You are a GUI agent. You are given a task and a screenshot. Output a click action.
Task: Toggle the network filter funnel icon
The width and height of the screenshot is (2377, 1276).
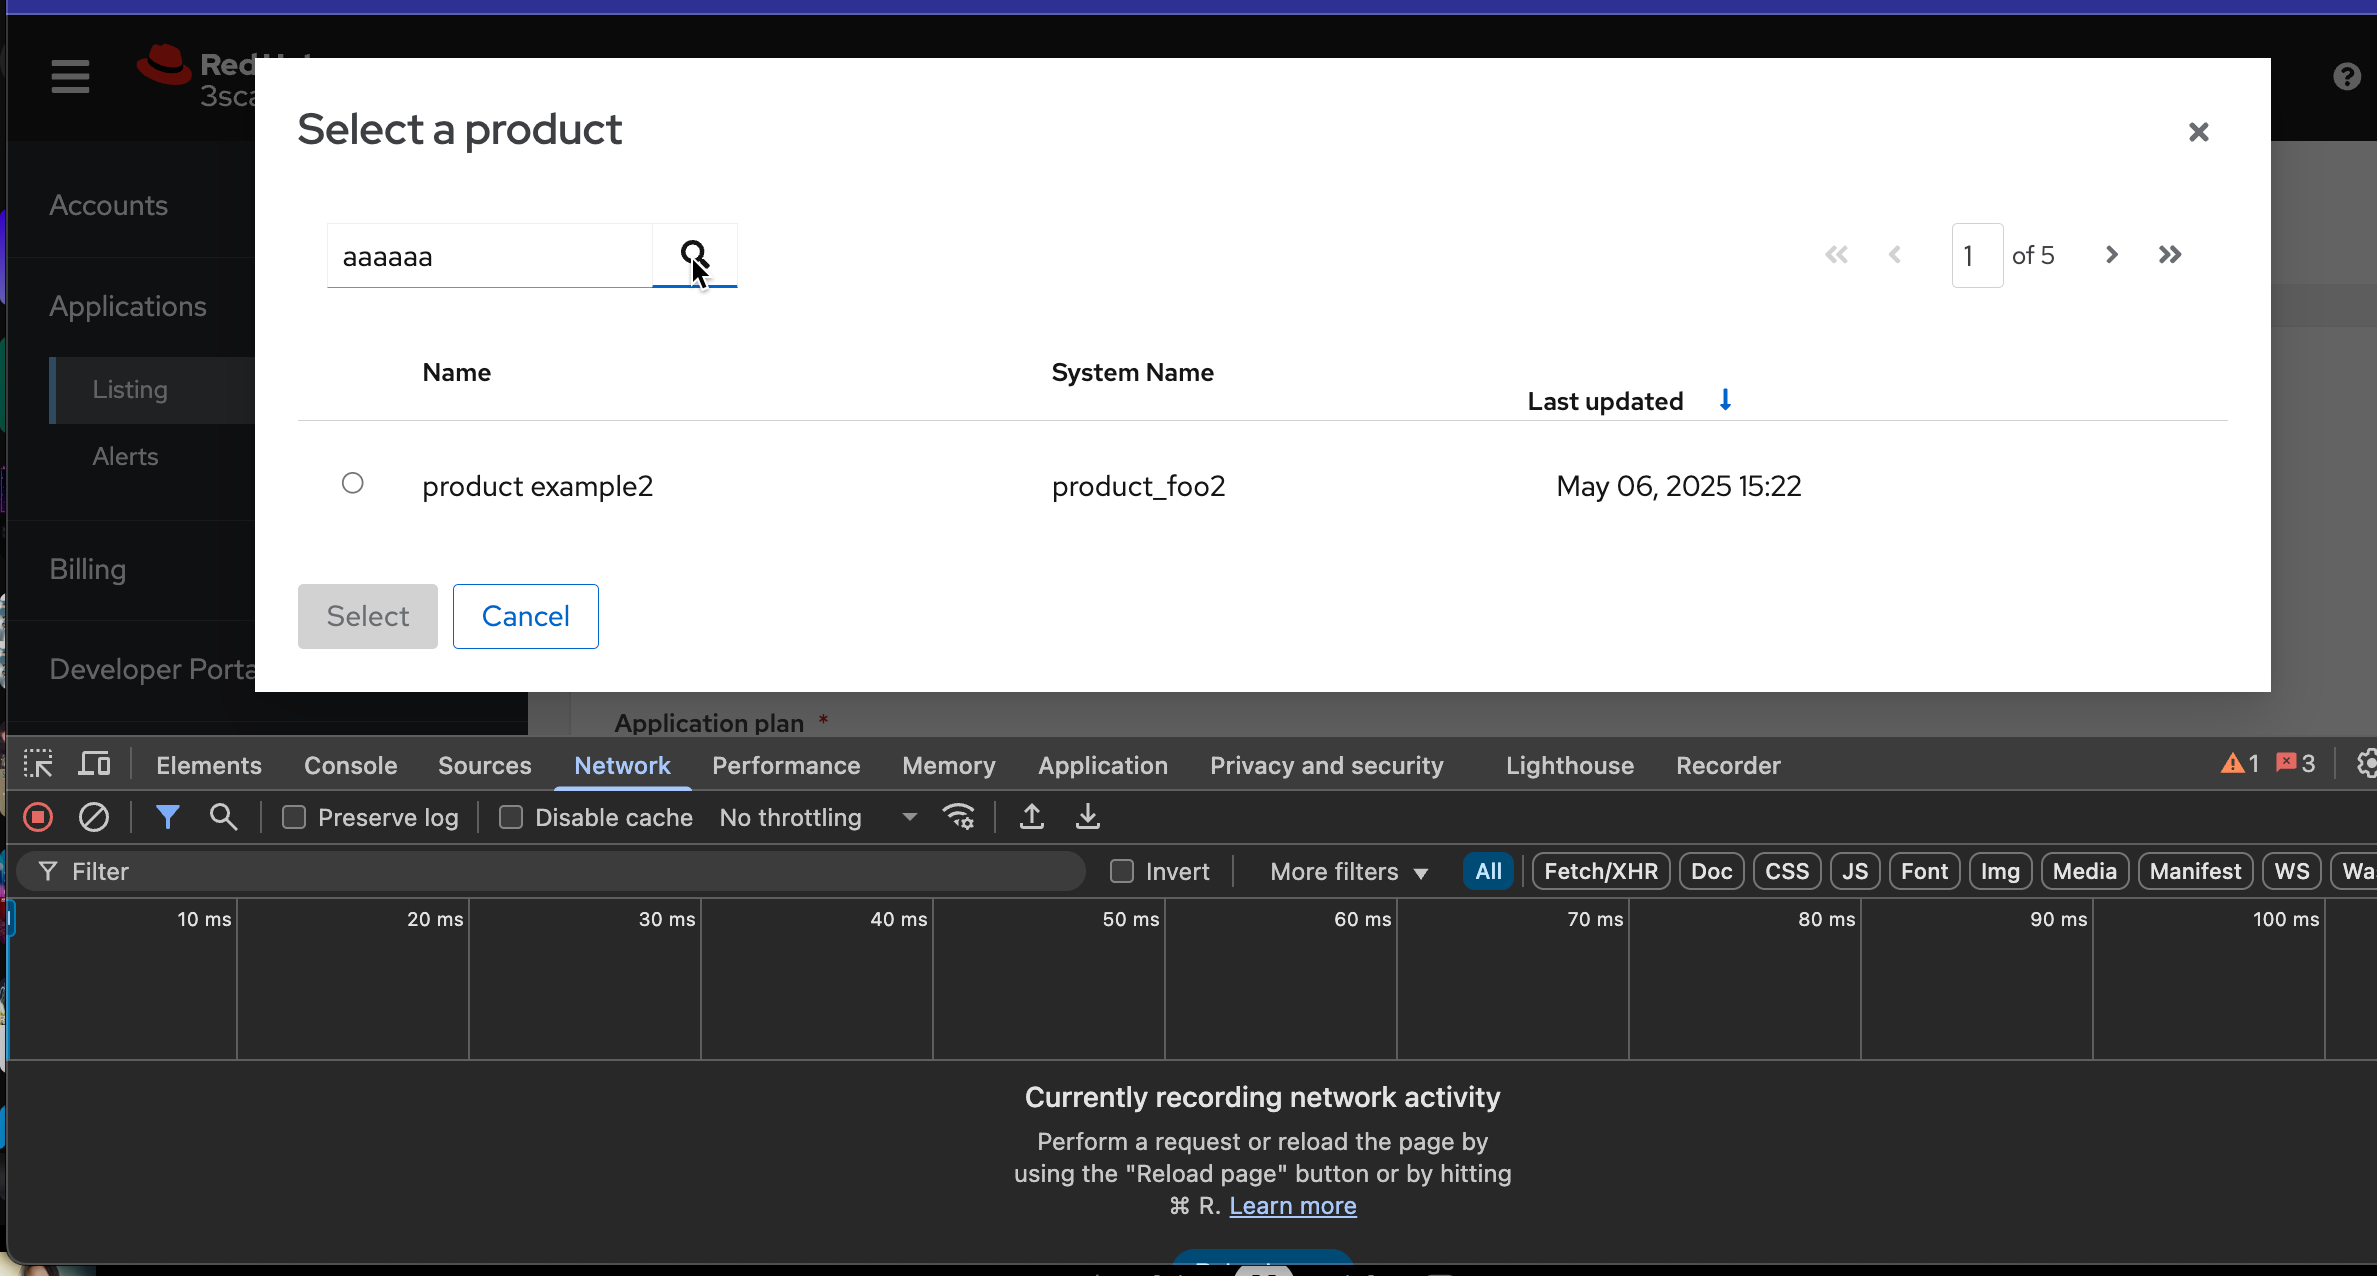(167, 818)
